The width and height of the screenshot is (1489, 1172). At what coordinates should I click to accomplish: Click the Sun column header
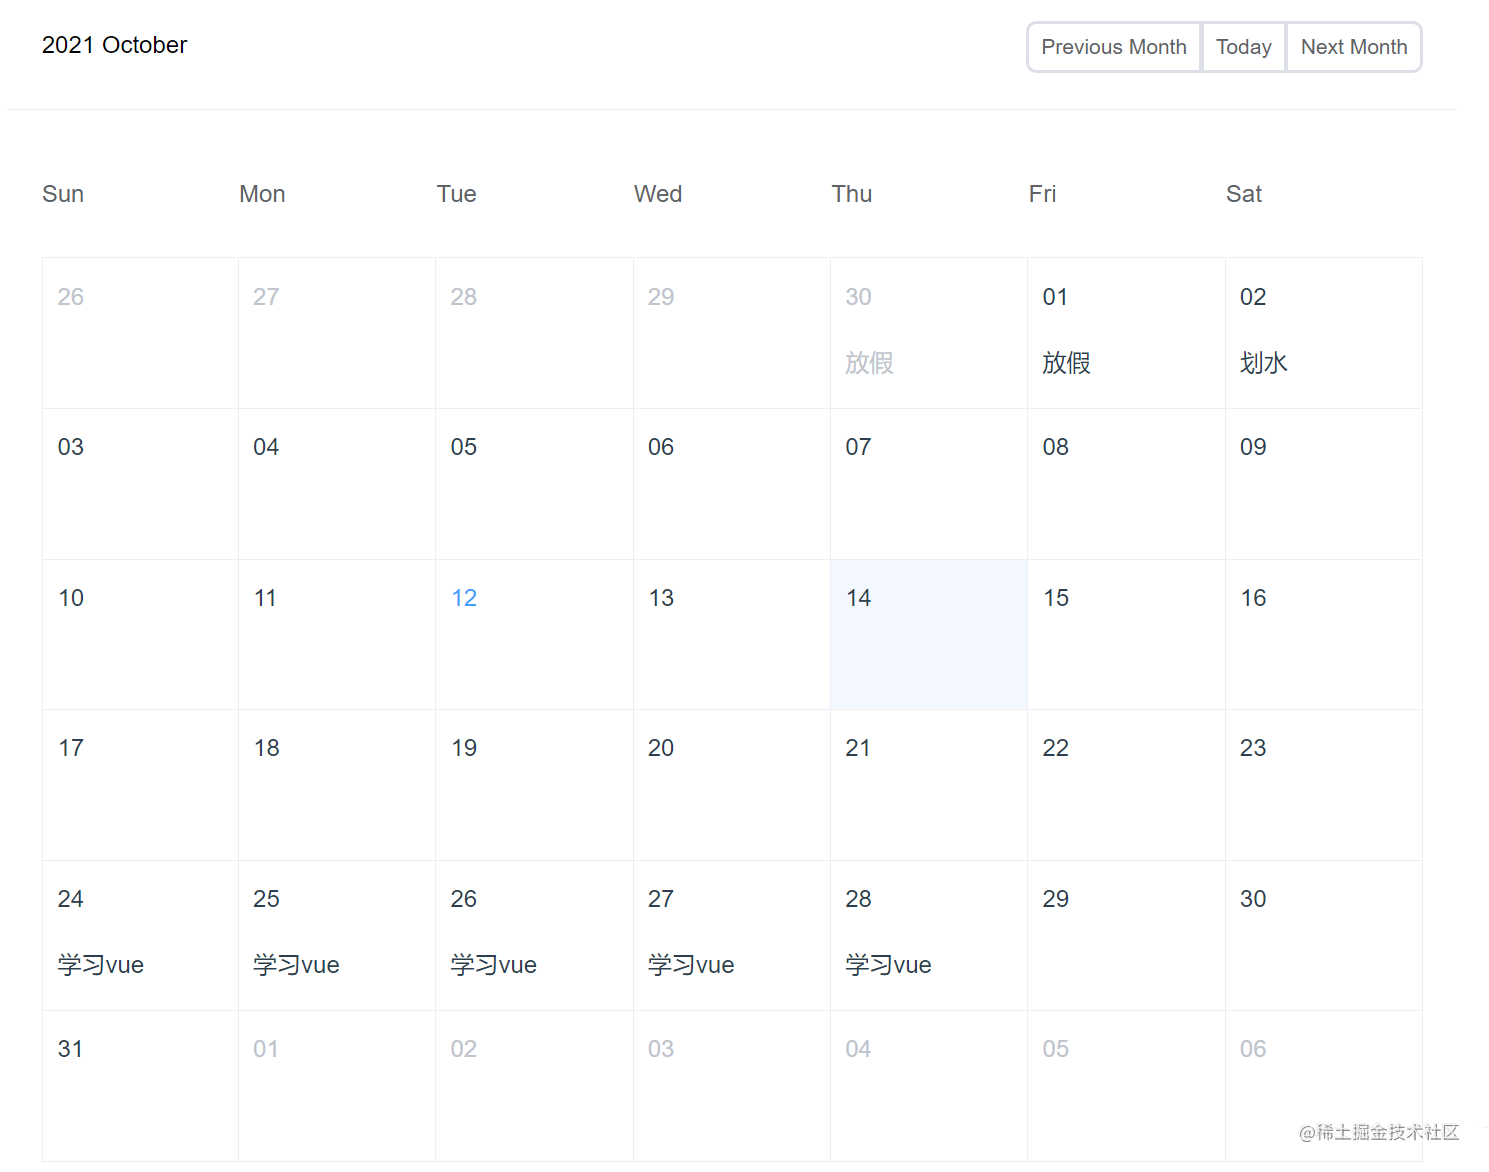click(63, 194)
